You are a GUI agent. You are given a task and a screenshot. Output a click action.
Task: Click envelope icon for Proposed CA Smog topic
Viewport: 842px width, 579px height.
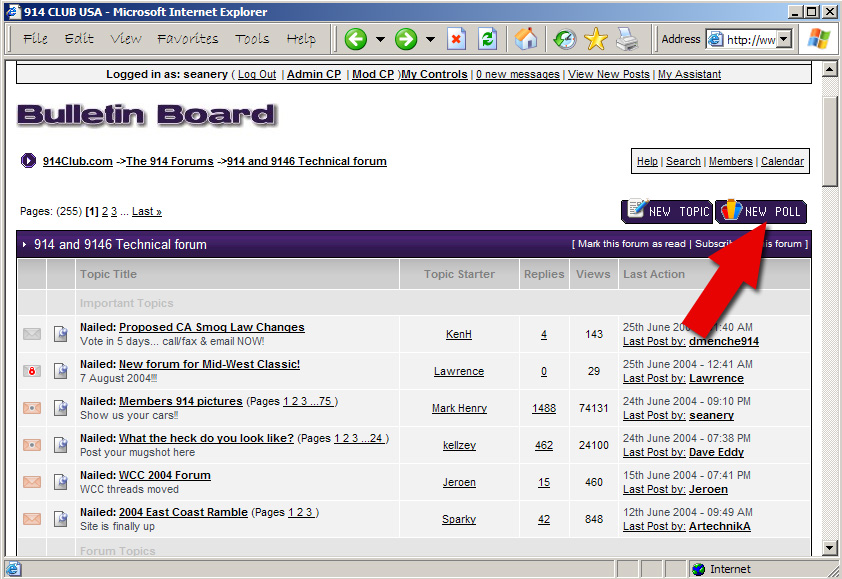[32, 334]
